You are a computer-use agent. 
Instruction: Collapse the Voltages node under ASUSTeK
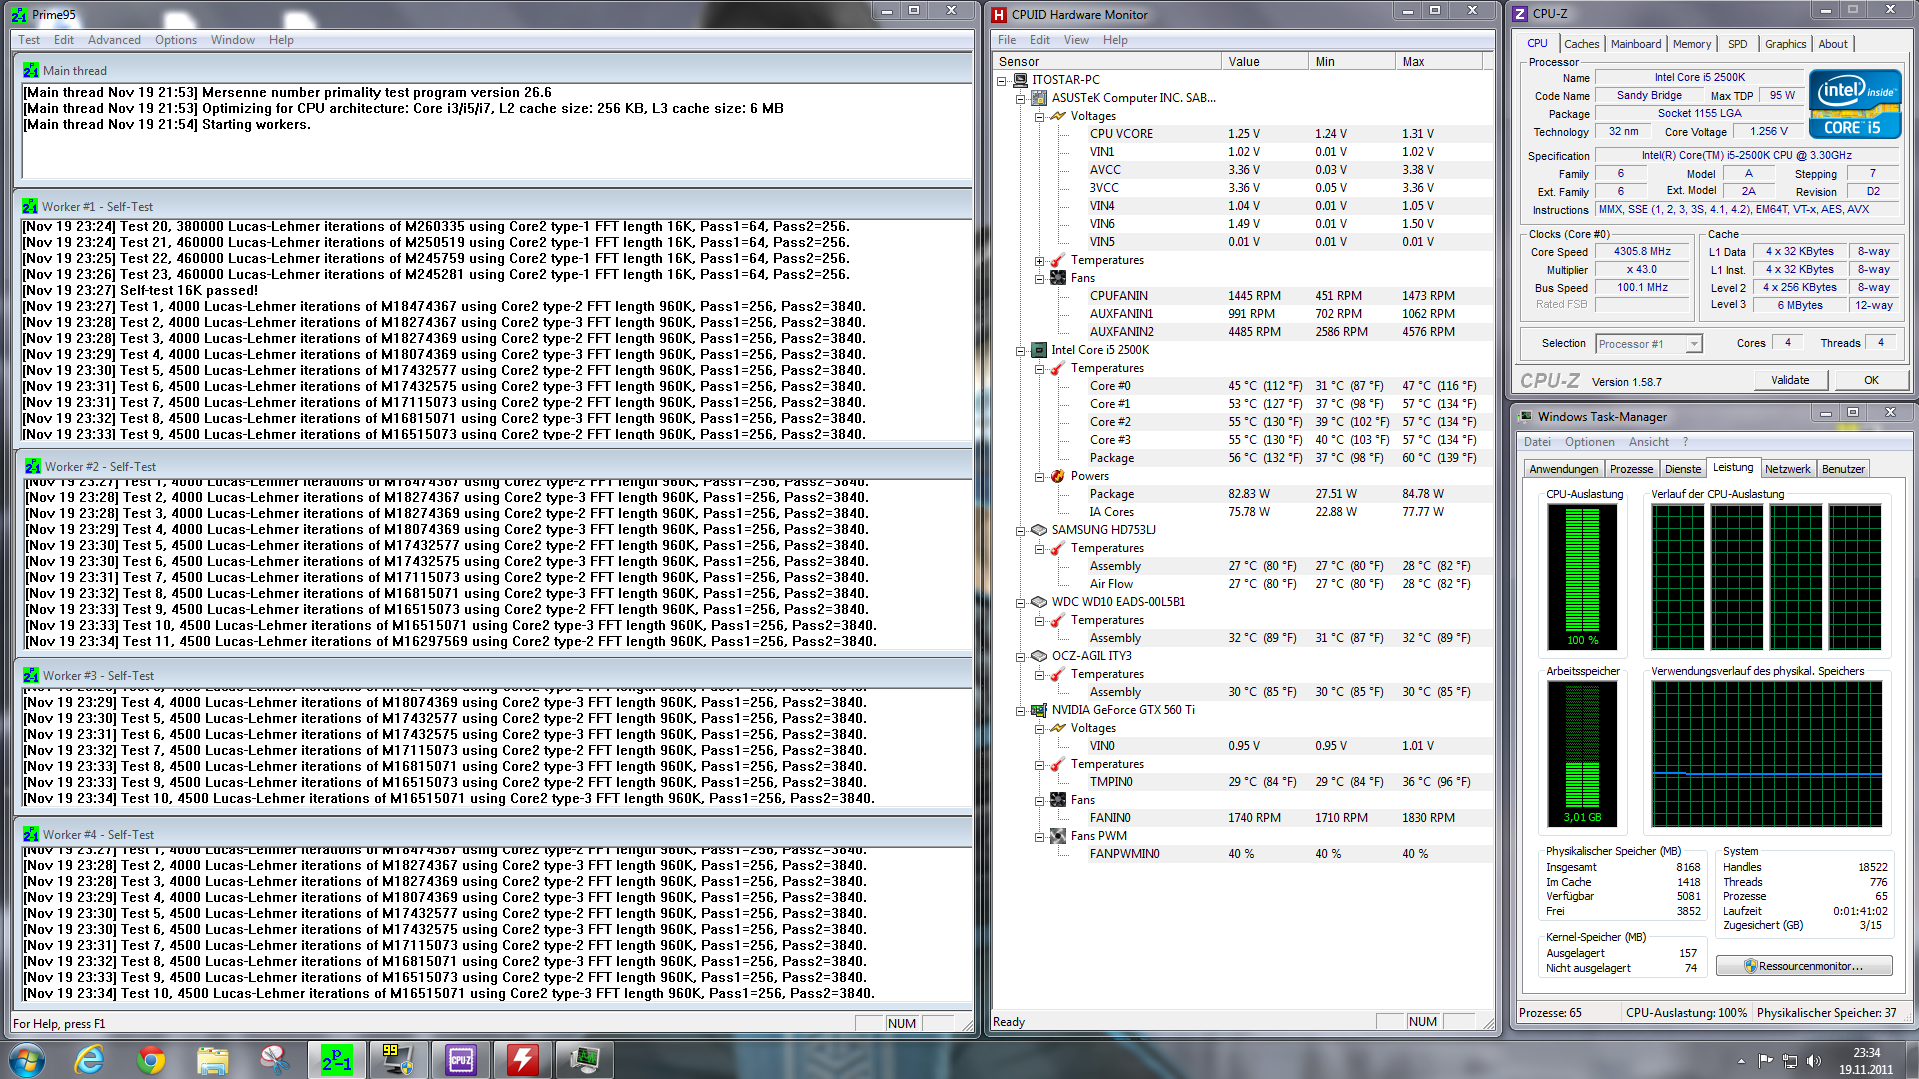[1039, 116]
